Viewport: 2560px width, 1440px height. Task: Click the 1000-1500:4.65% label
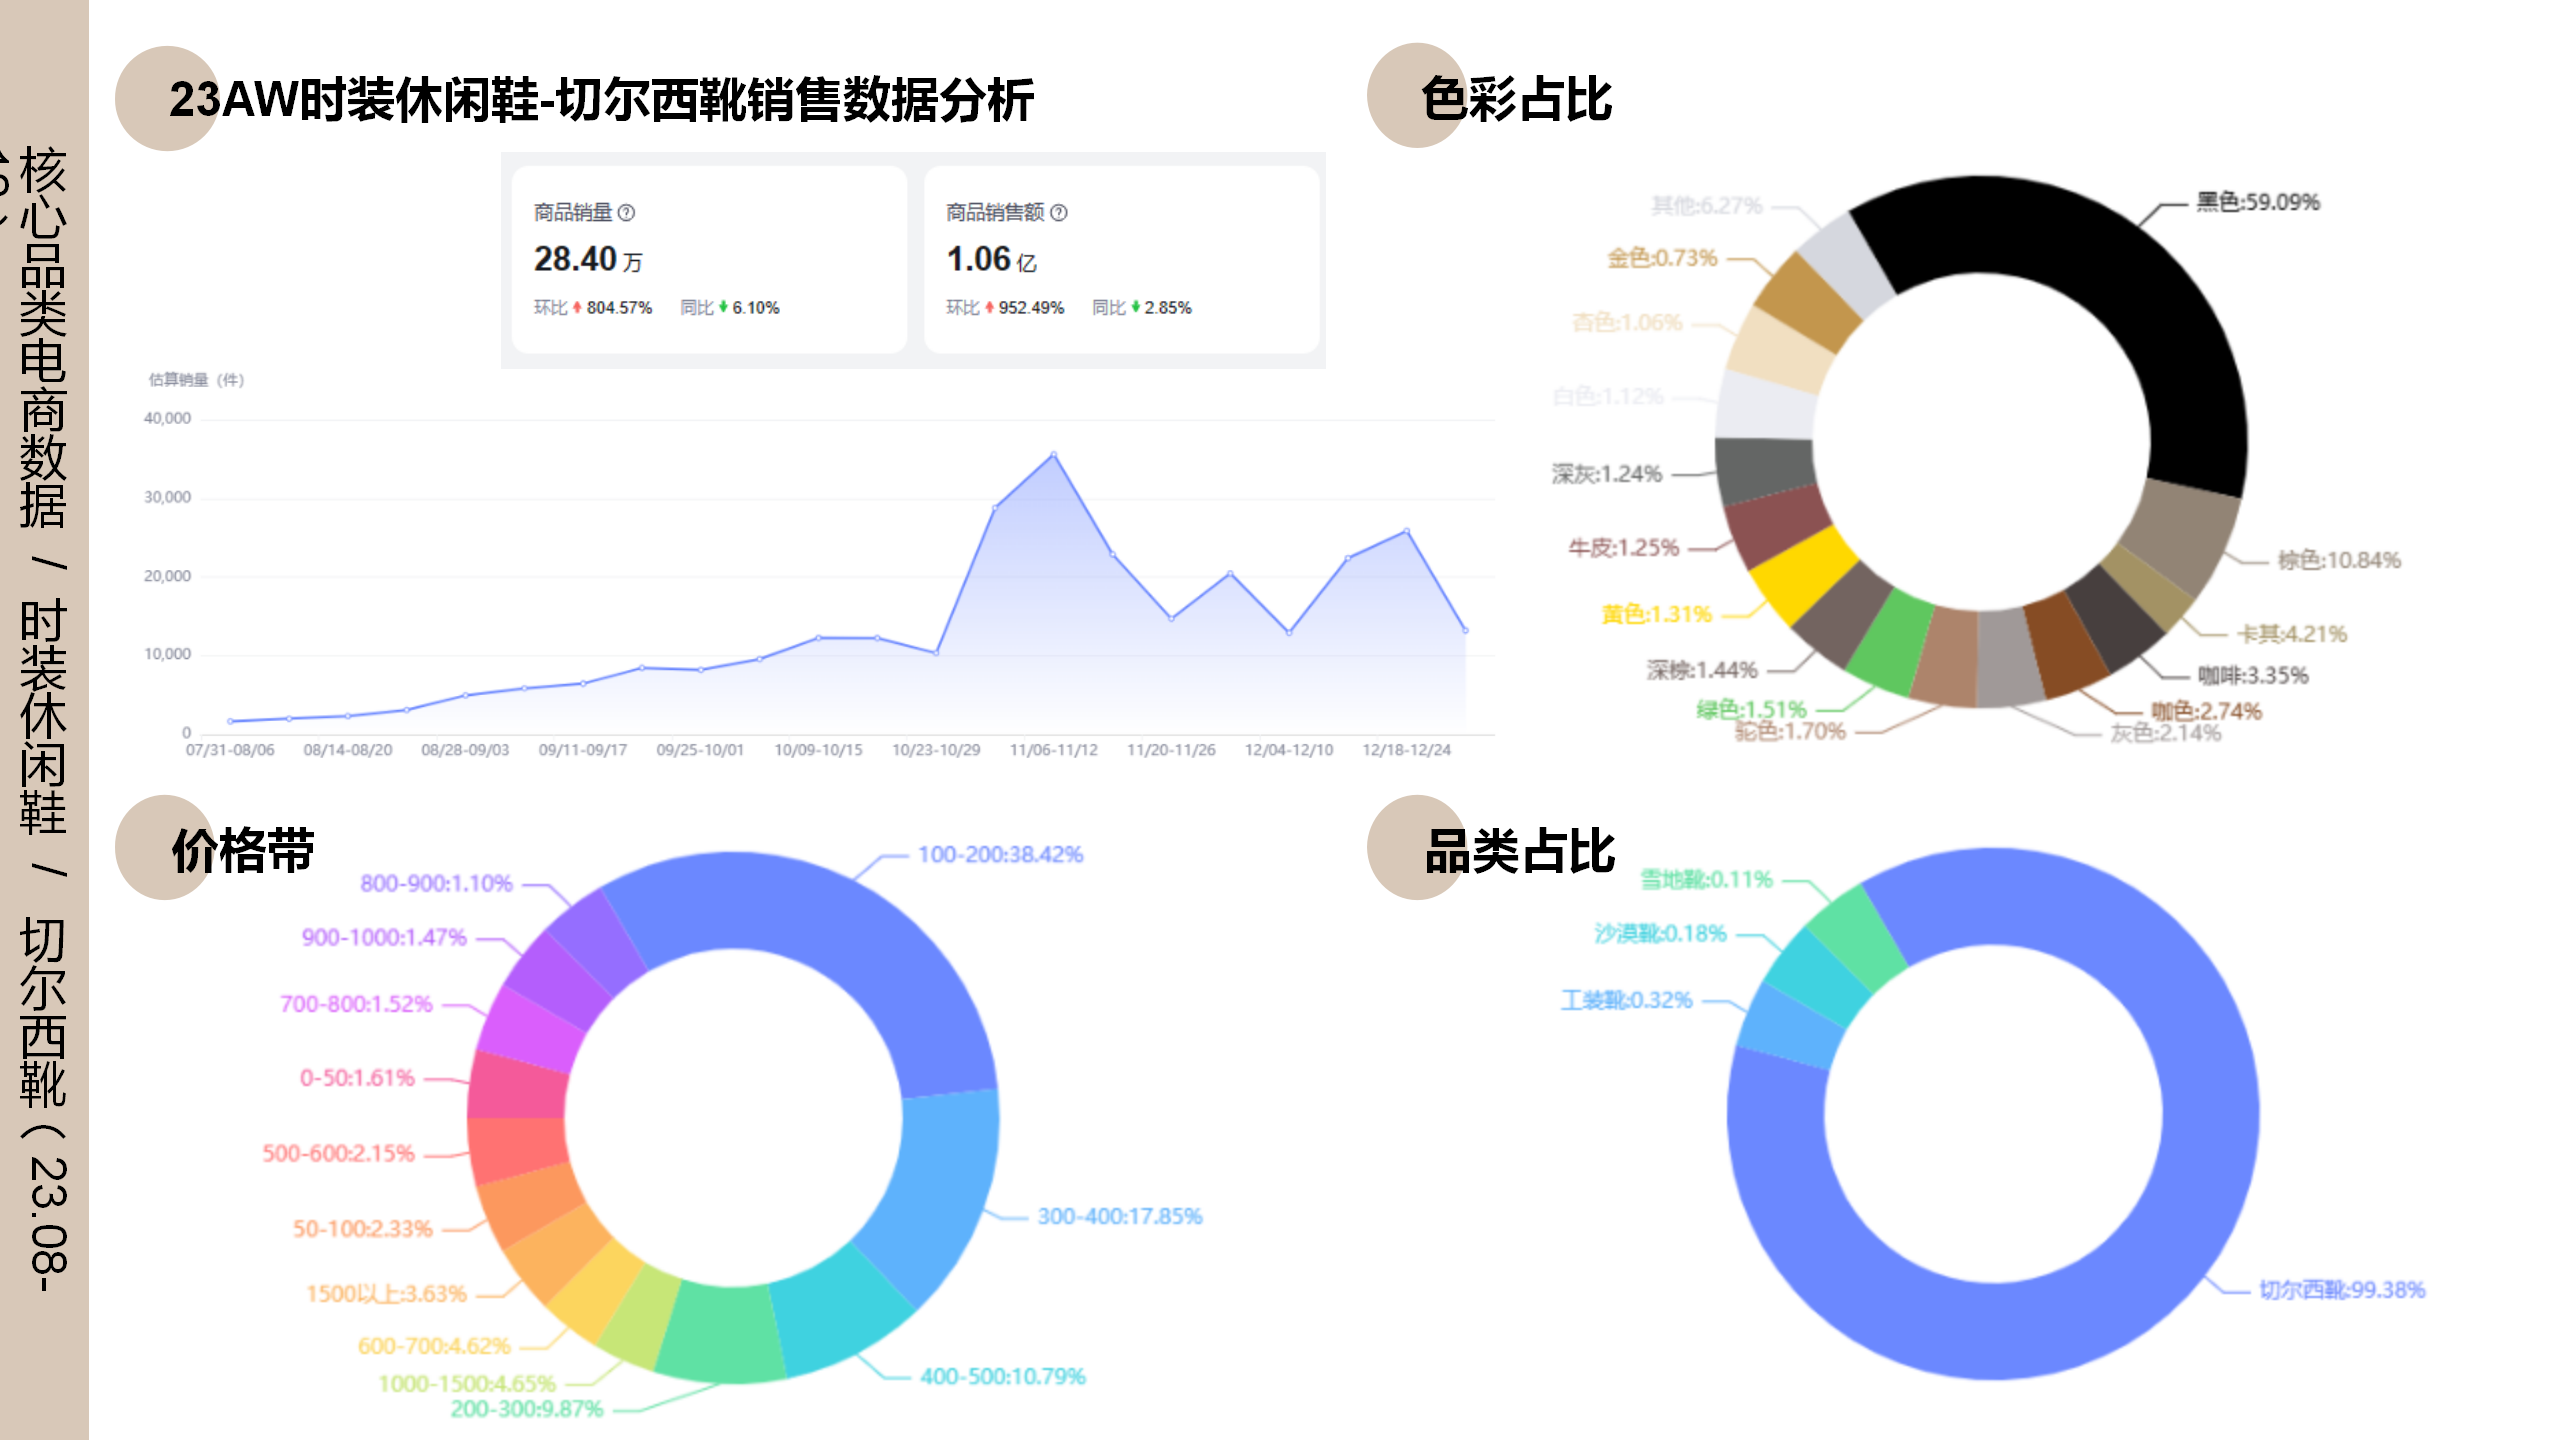pos(466,1384)
